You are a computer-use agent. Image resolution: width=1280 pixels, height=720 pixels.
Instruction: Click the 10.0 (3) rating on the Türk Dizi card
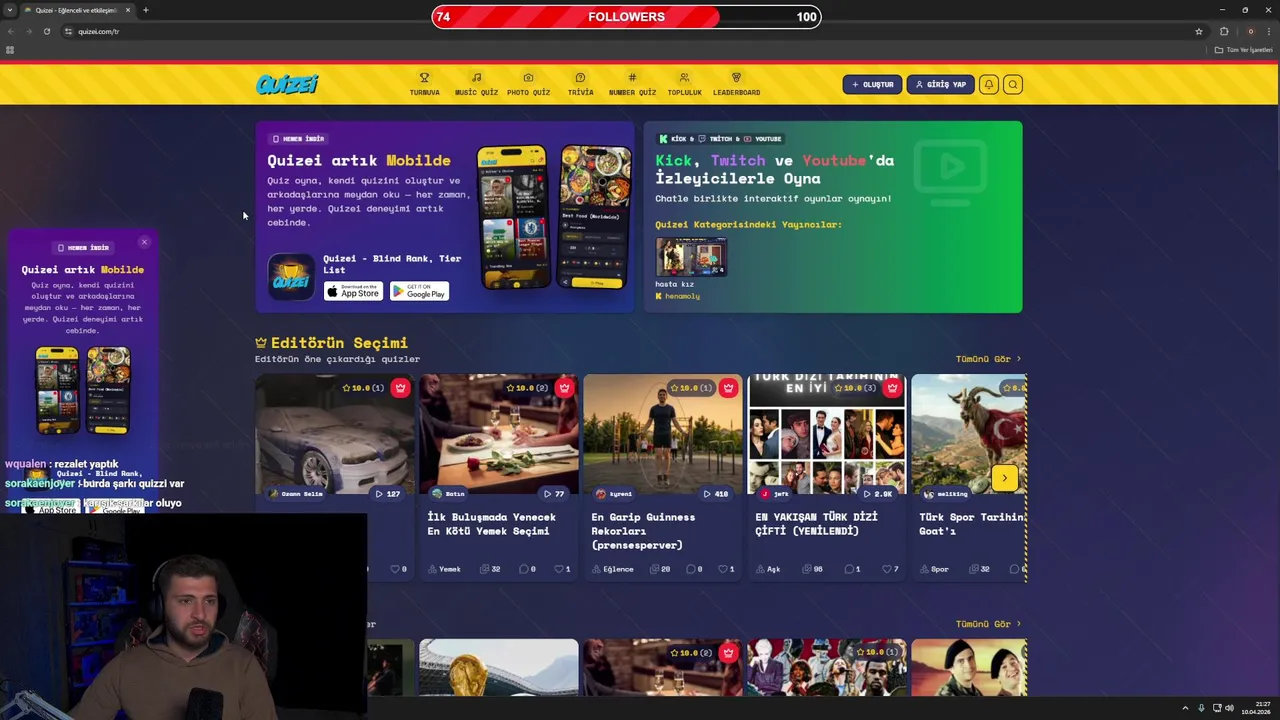(855, 388)
